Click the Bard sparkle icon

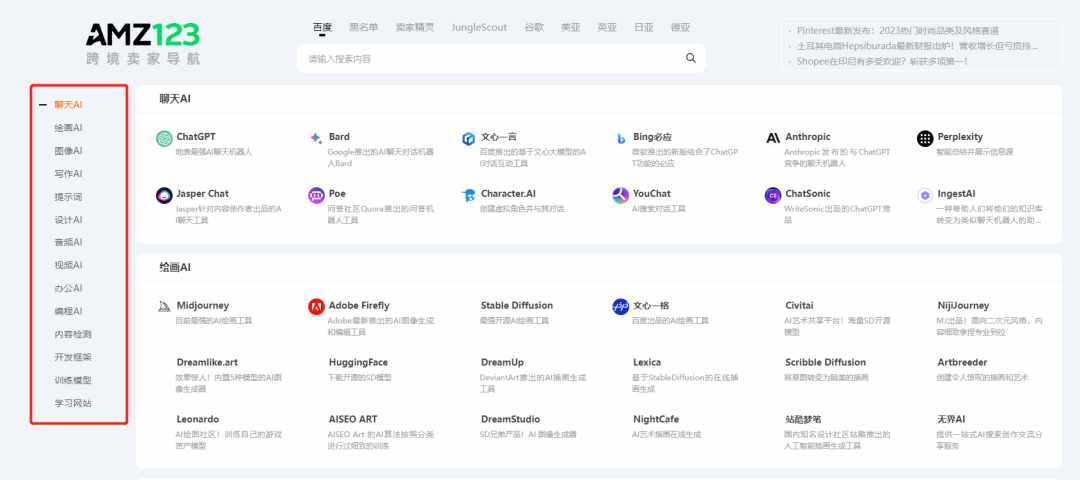(316, 138)
